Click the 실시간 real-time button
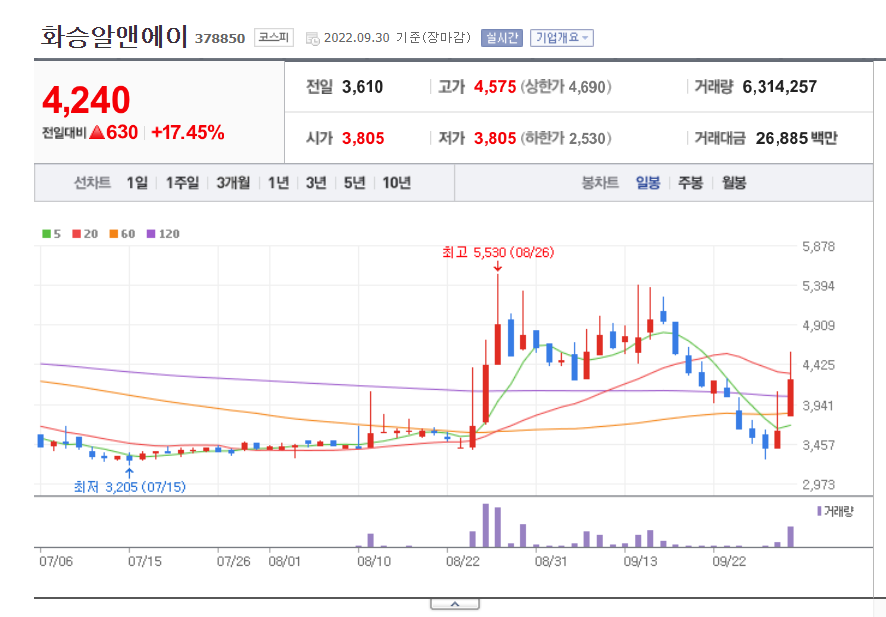The width and height of the screenshot is (886, 617). [502, 38]
